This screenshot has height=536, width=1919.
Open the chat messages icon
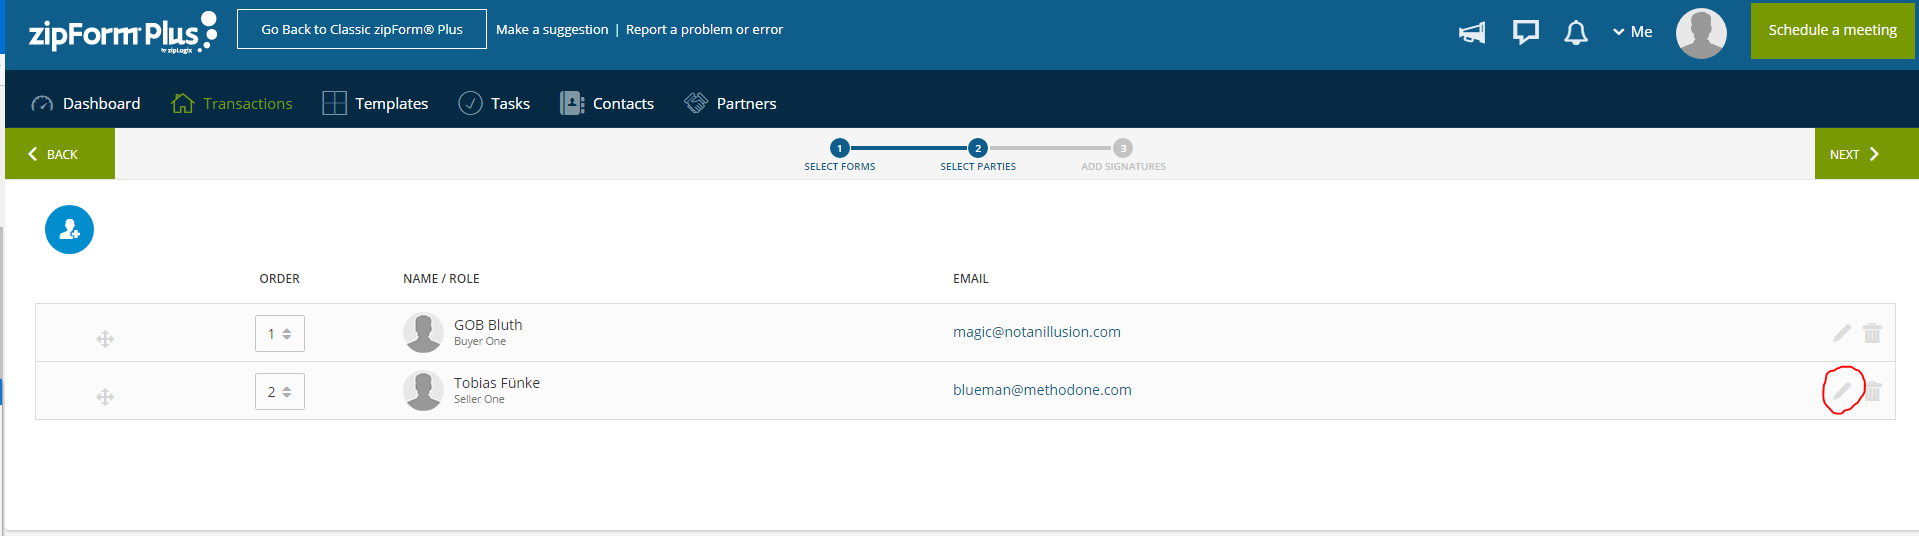(1525, 33)
